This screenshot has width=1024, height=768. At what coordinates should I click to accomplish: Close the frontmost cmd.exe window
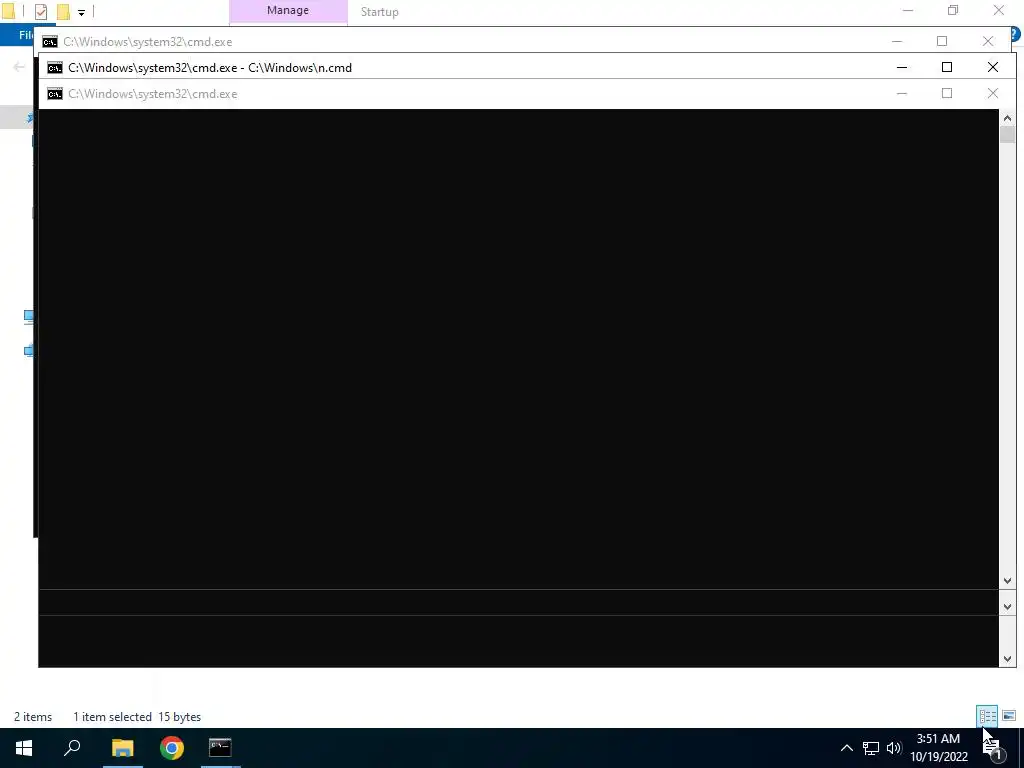(x=993, y=93)
